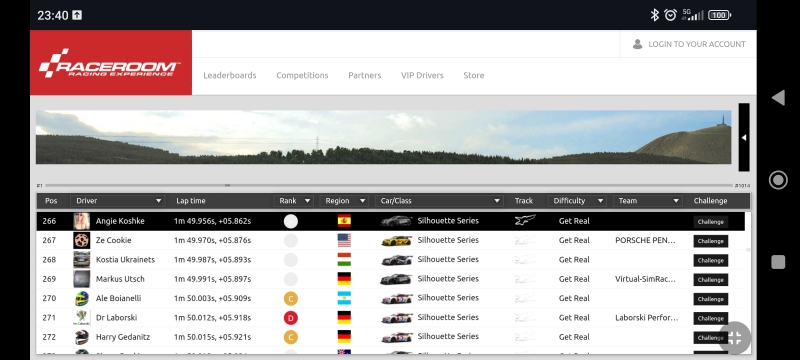This screenshot has height=360, width=800.
Task: Challenge Kostia Ukrainets's lap time
Action: tap(710, 261)
